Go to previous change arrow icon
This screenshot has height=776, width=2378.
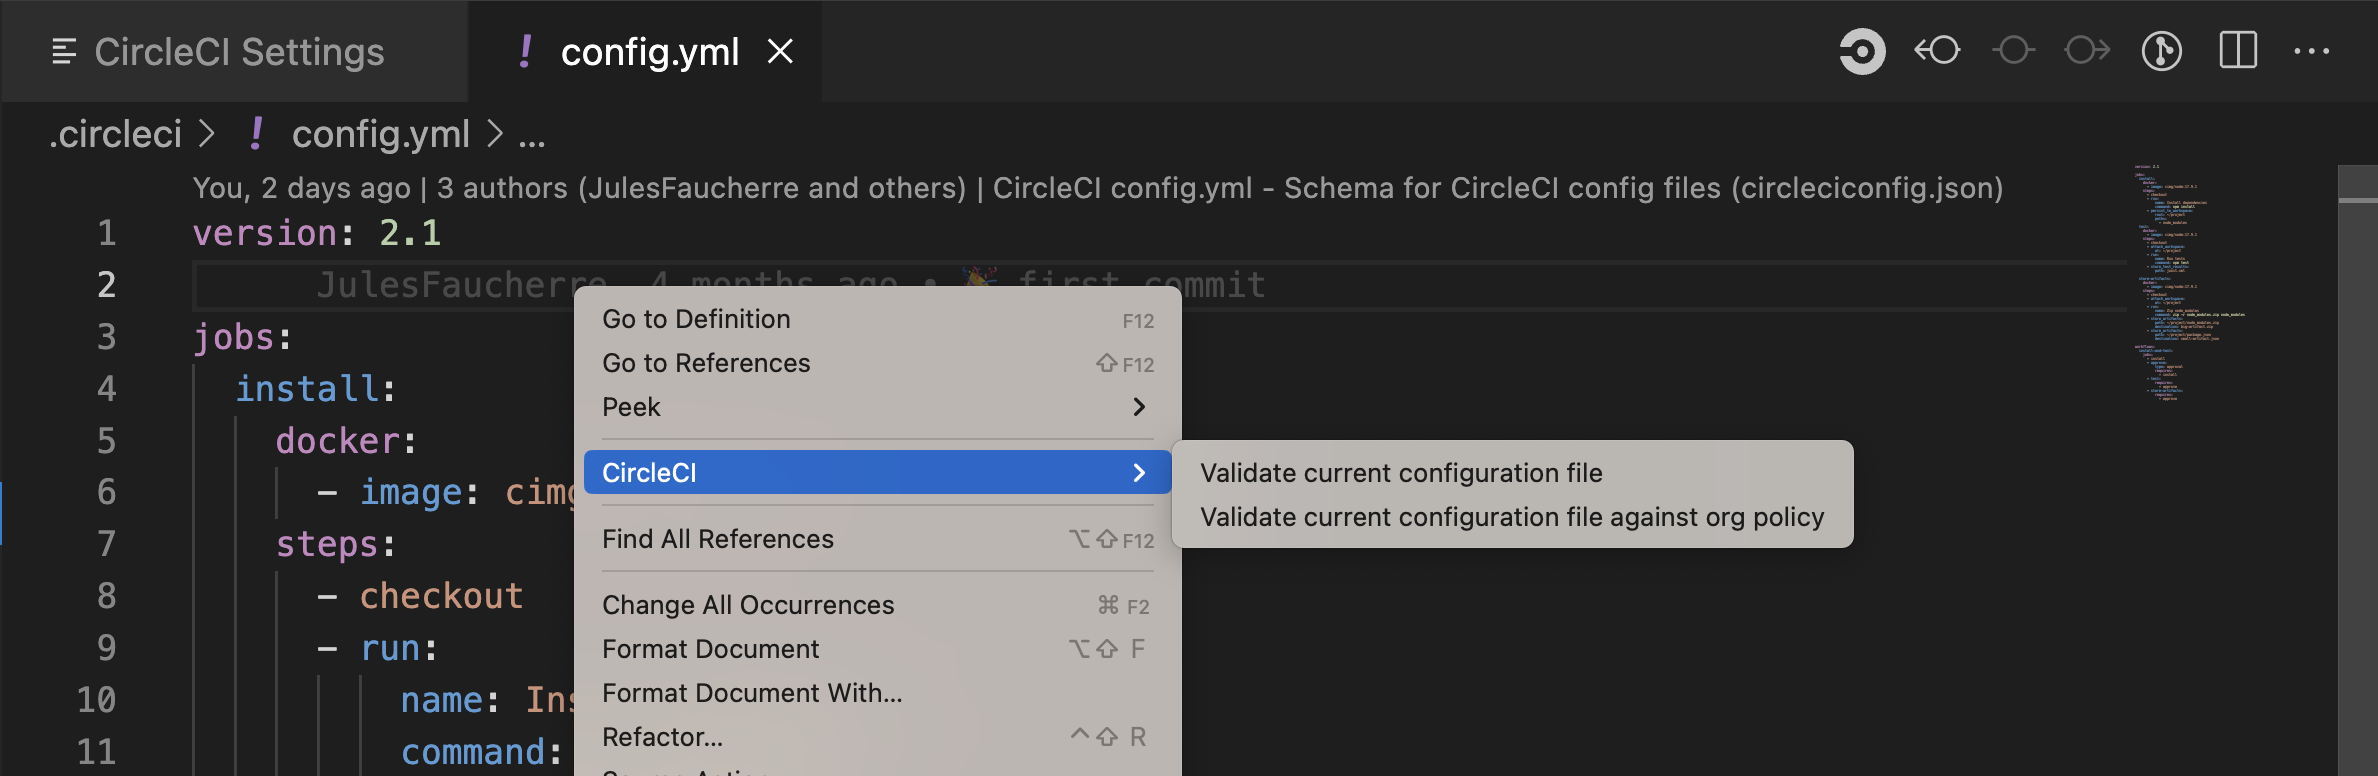[1937, 50]
